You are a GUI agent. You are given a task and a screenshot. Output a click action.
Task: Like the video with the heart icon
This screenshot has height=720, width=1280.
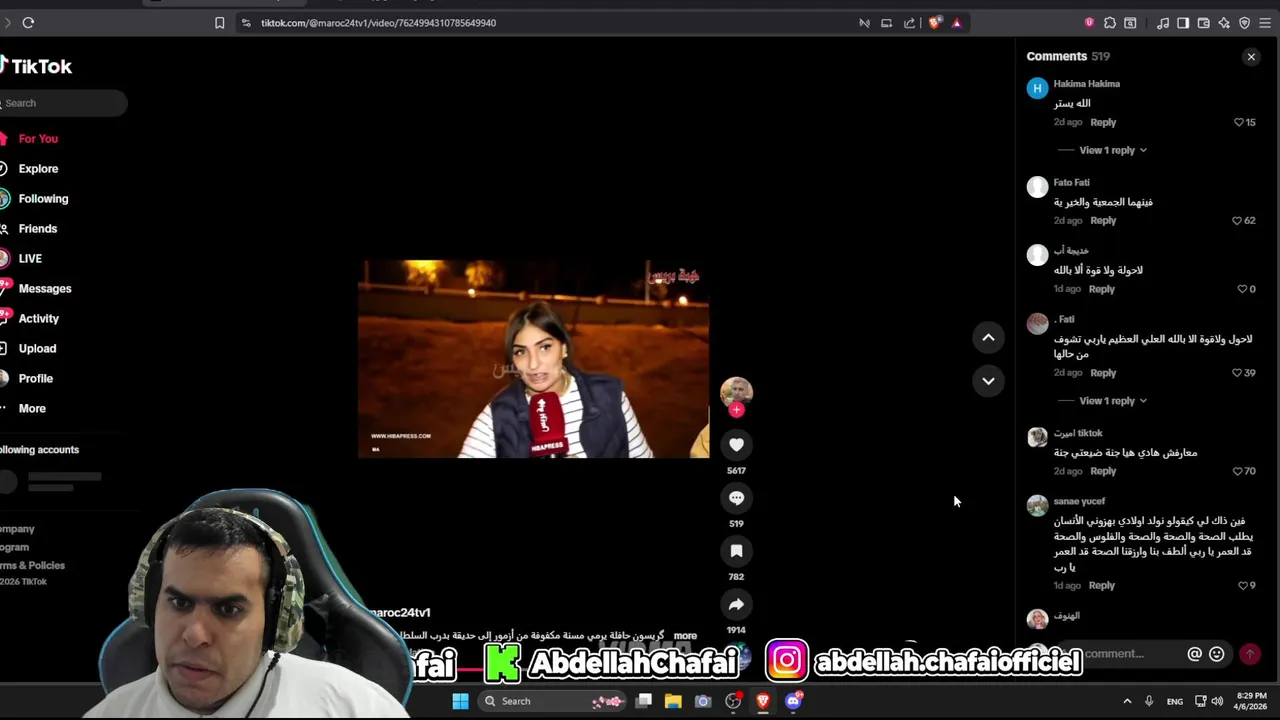pyautogui.click(x=736, y=445)
